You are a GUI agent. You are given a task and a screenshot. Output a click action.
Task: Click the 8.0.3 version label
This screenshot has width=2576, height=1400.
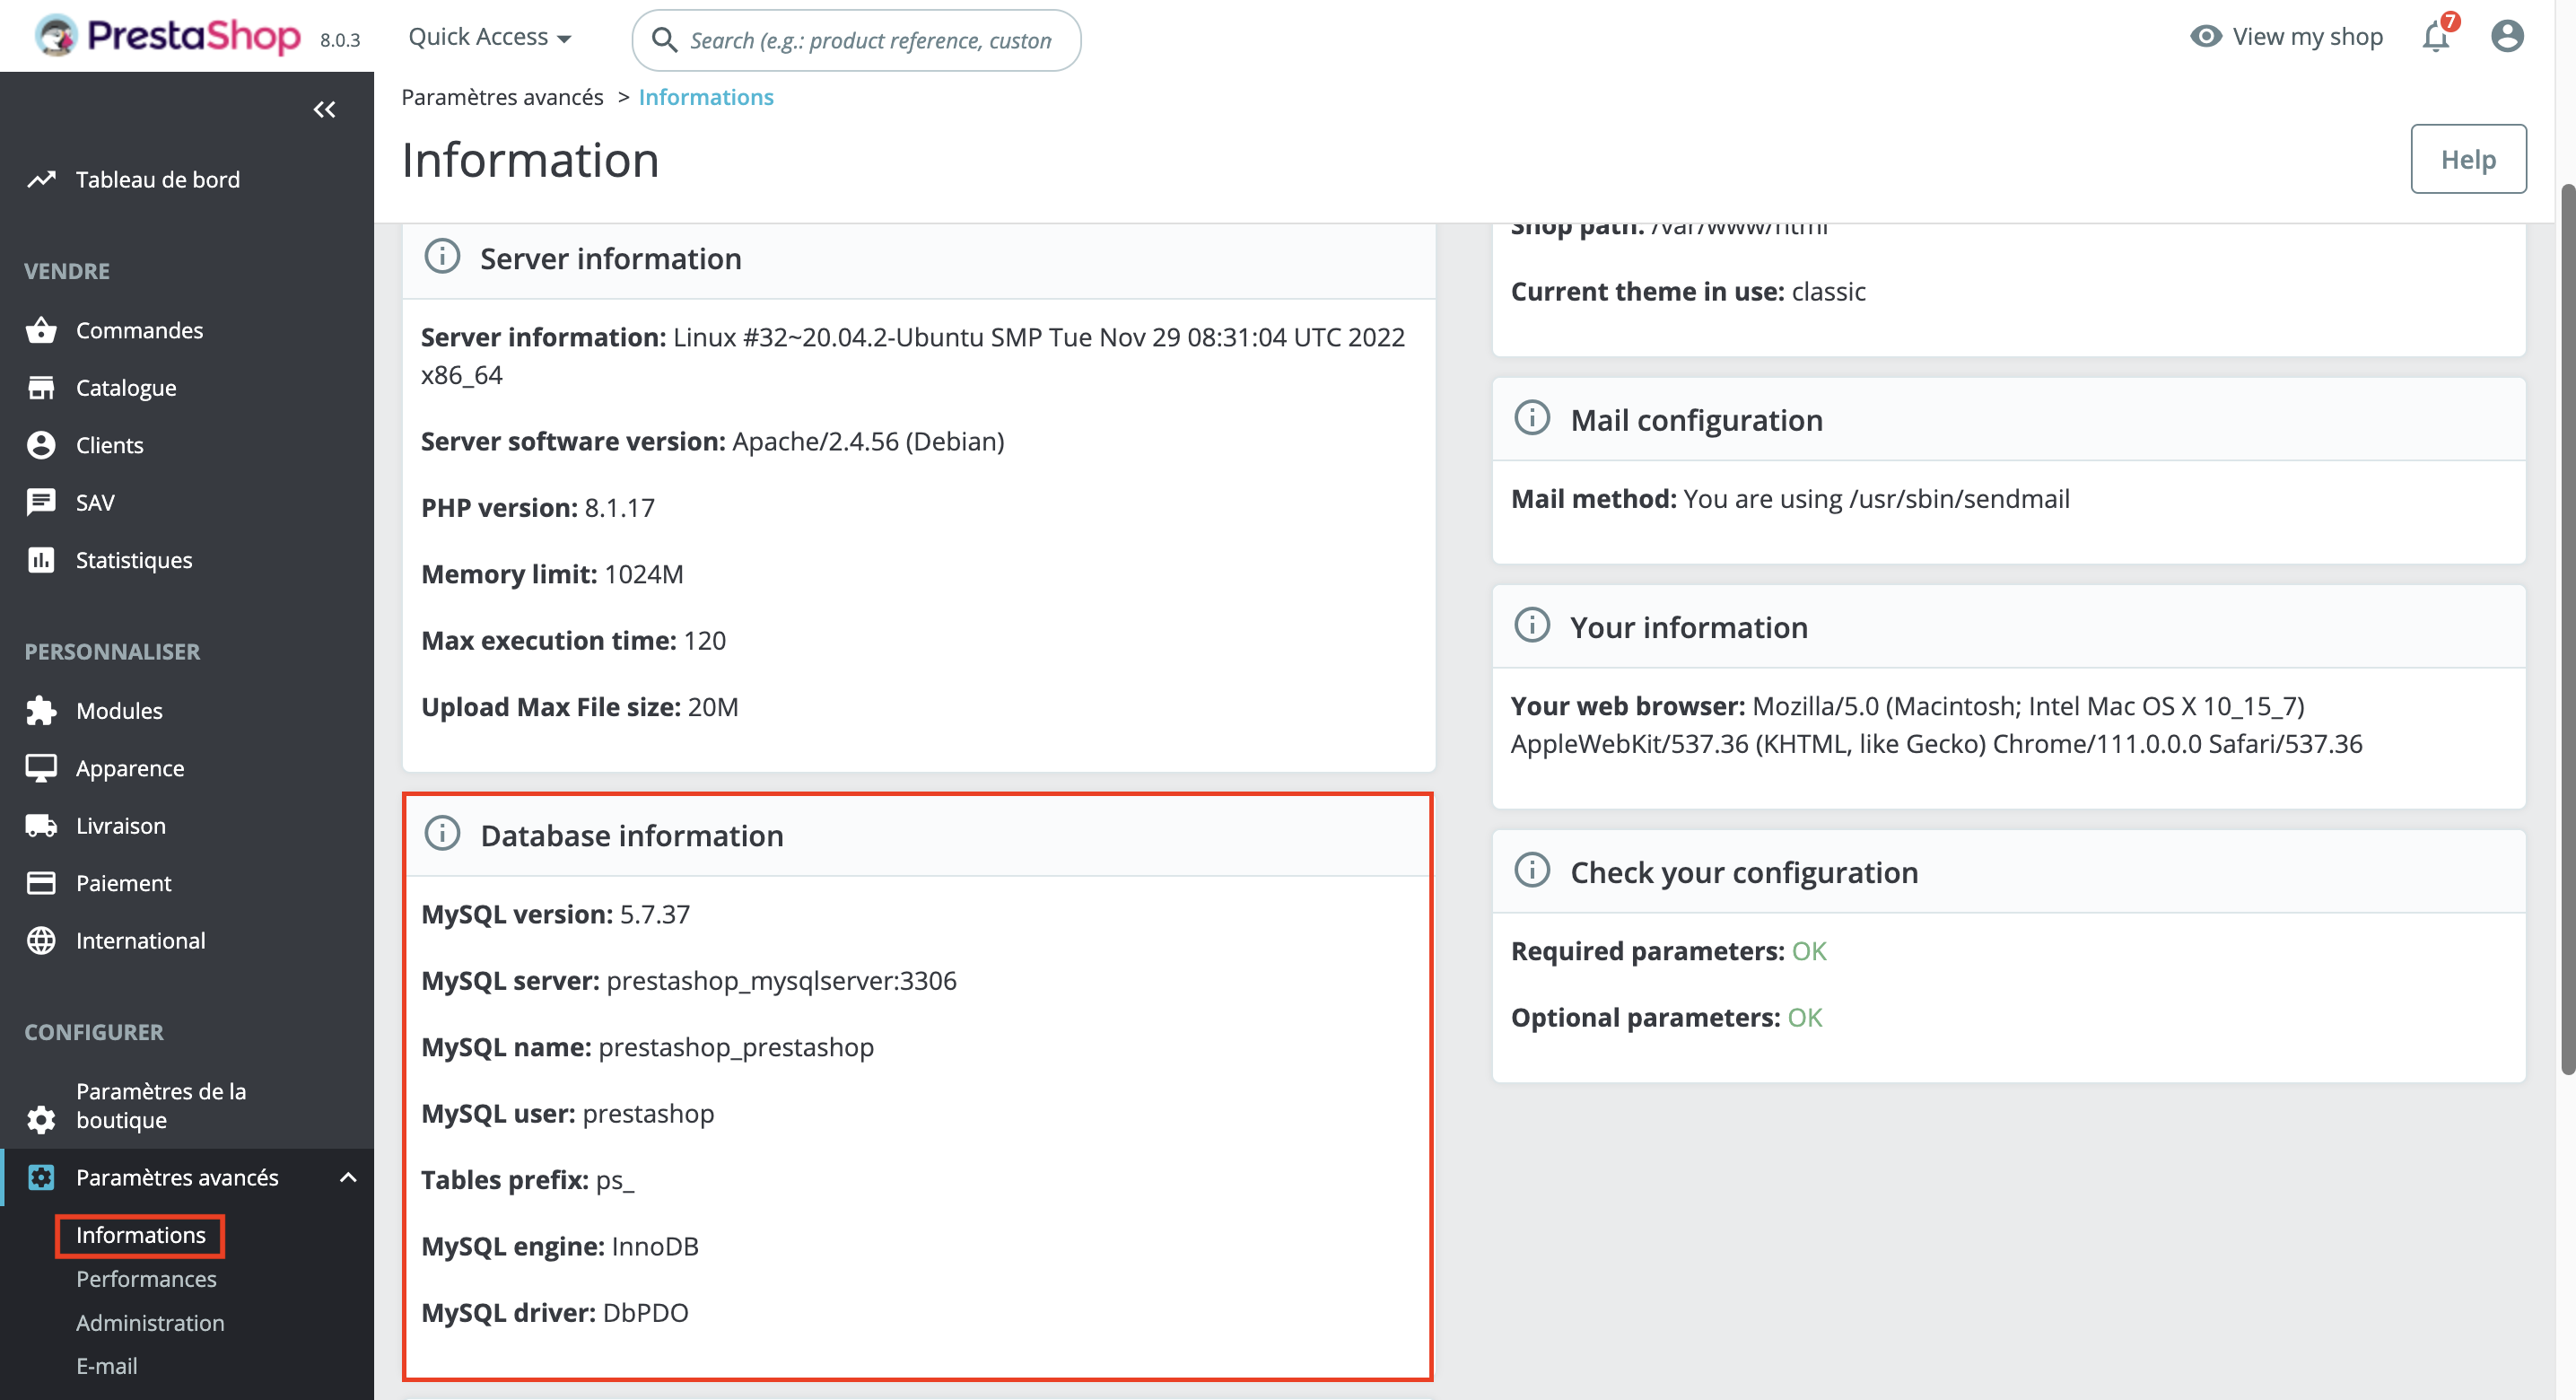[x=340, y=40]
